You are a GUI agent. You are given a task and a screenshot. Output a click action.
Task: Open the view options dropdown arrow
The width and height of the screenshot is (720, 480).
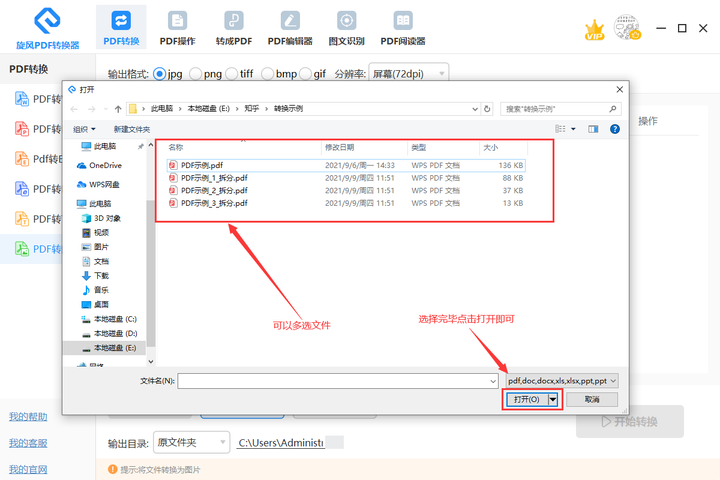(x=573, y=129)
